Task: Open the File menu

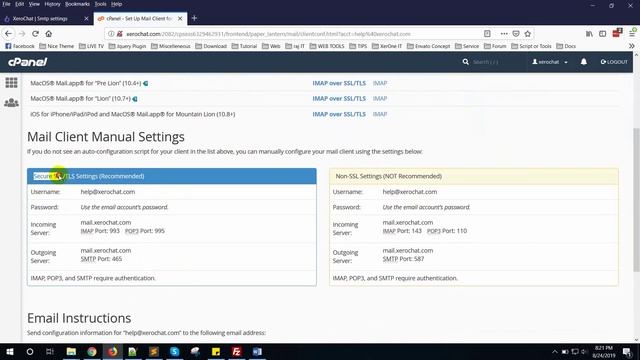Action: pyautogui.click(x=6, y=4)
